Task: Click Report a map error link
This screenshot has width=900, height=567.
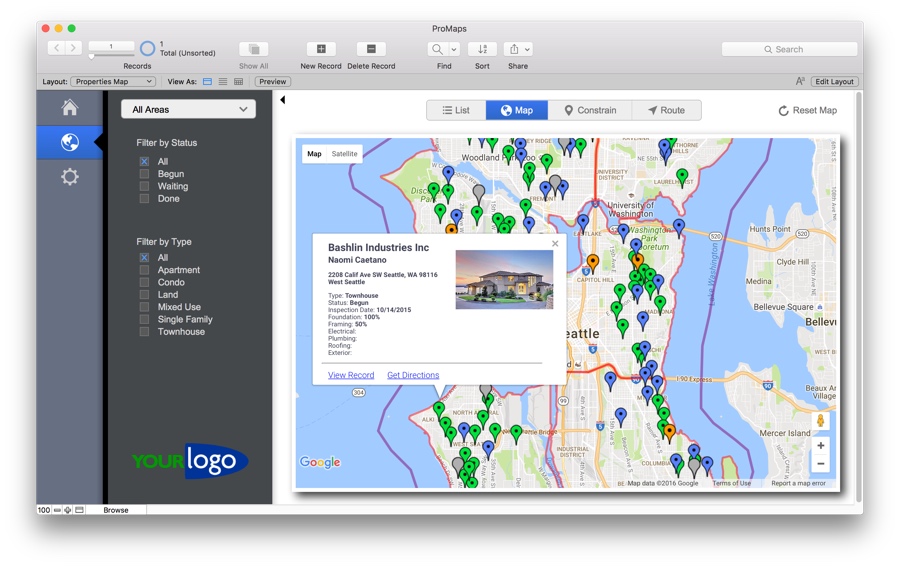Action: tap(798, 483)
